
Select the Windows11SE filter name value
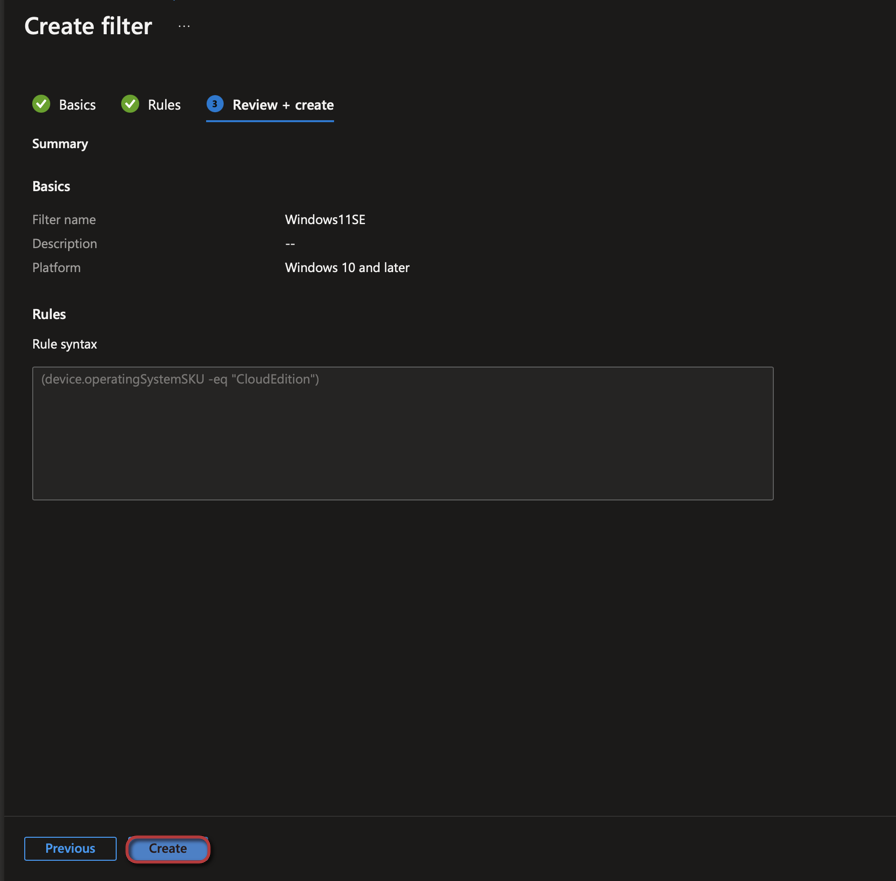(x=325, y=220)
